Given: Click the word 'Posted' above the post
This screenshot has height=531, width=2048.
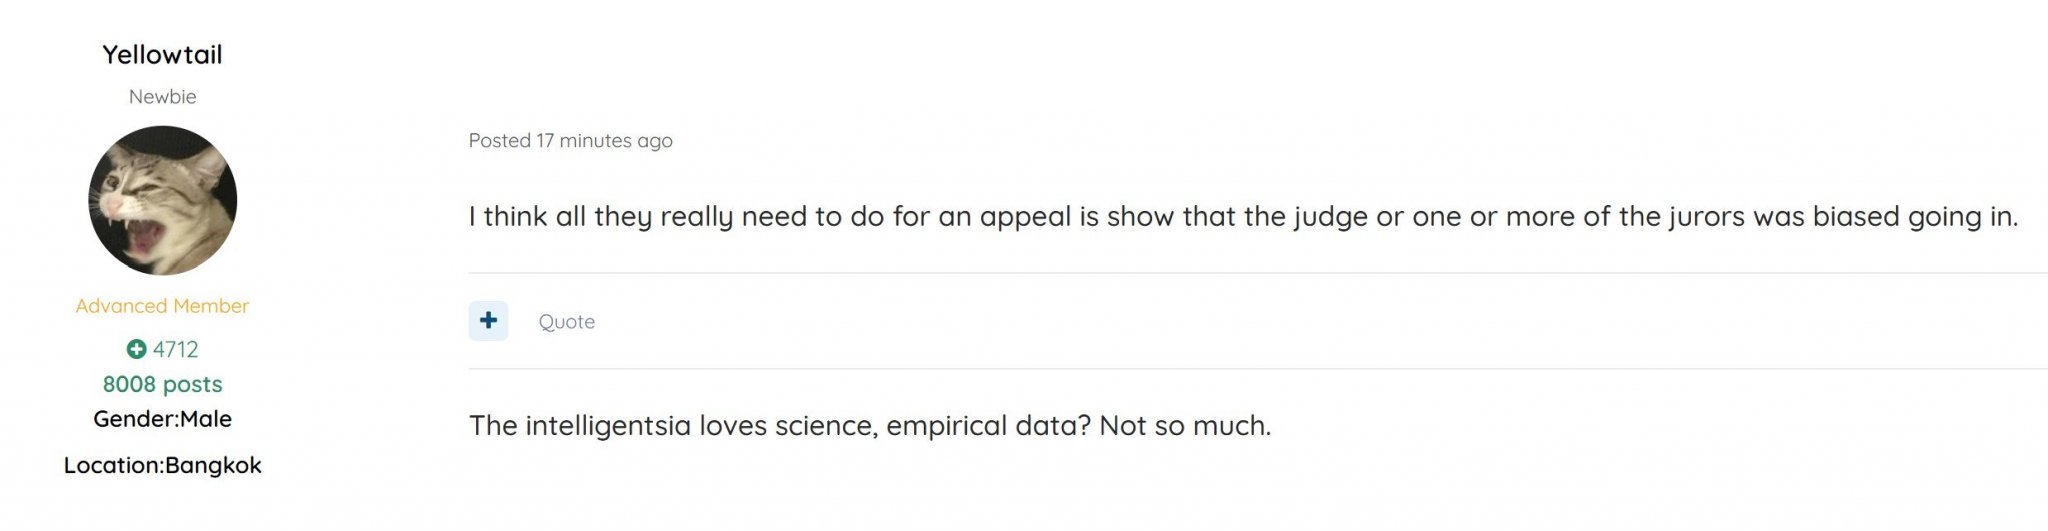Looking at the screenshot, I should coord(499,141).
